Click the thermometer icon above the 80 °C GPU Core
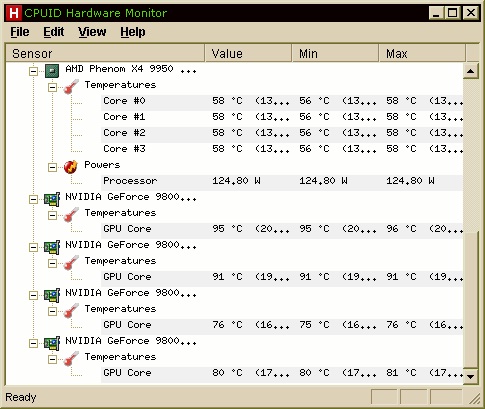Screen dimensions: 485x409 click(x=71, y=359)
